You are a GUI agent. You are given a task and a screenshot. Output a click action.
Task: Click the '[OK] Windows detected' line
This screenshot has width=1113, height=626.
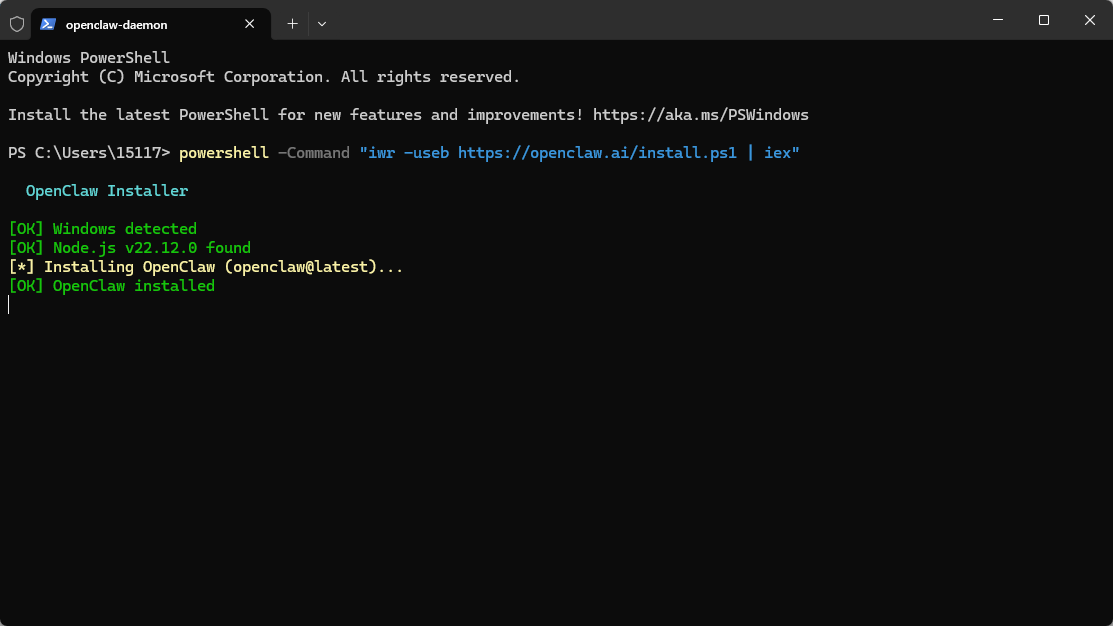click(x=102, y=229)
